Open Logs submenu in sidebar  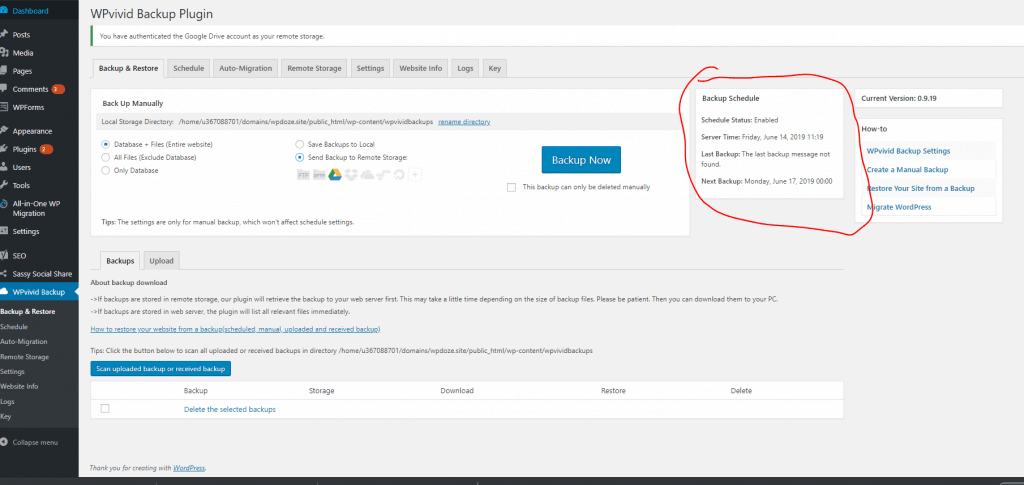(x=7, y=401)
